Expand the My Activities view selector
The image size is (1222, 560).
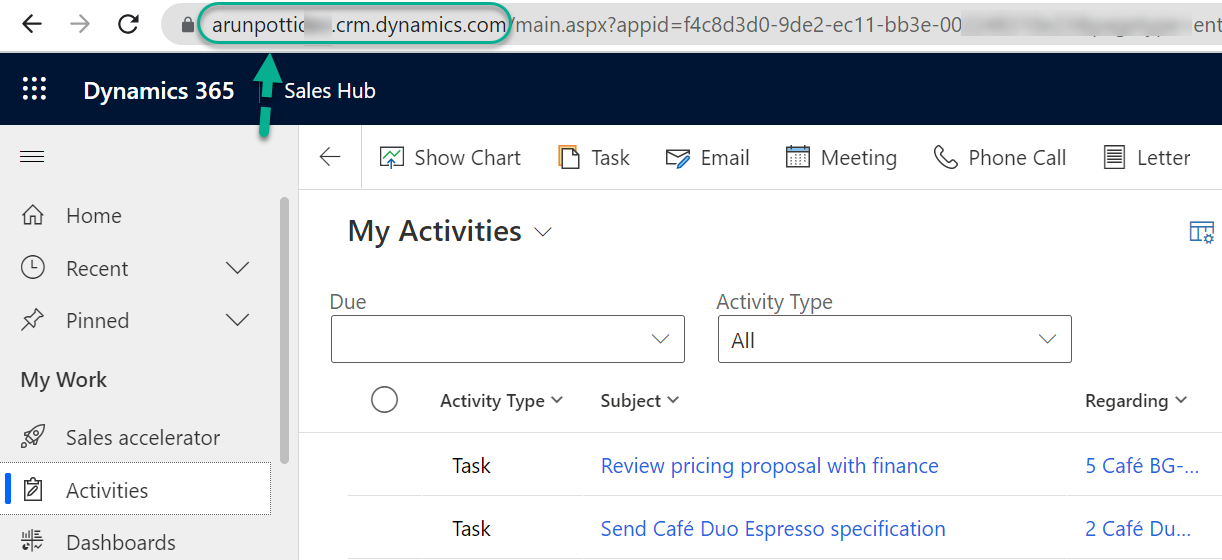[x=543, y=232]
